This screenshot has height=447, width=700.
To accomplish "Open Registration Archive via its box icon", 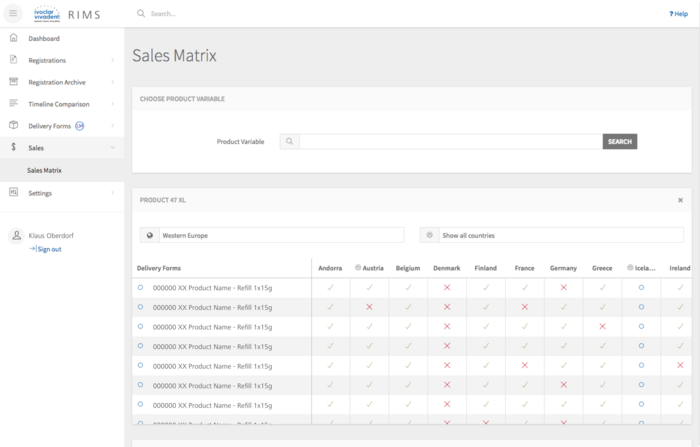I will tap(14, 82).
